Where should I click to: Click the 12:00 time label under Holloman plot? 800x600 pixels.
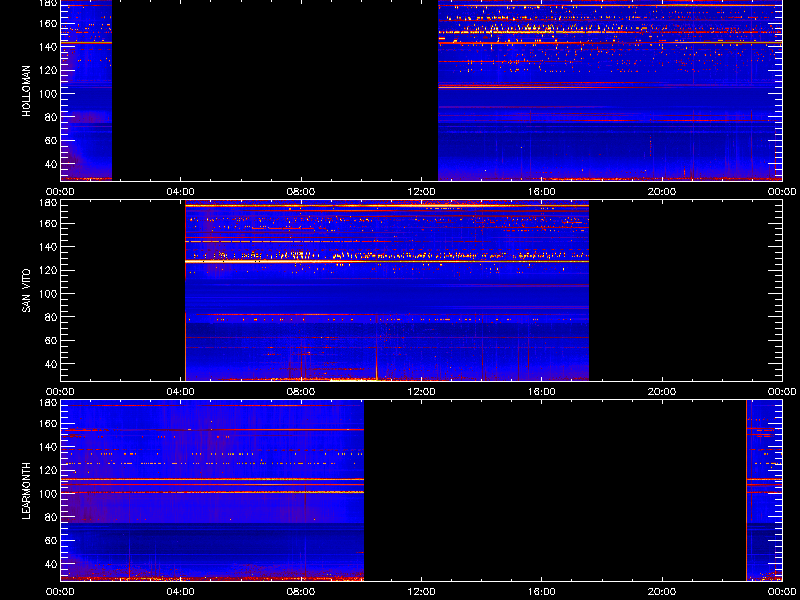(x=421, y=192)
